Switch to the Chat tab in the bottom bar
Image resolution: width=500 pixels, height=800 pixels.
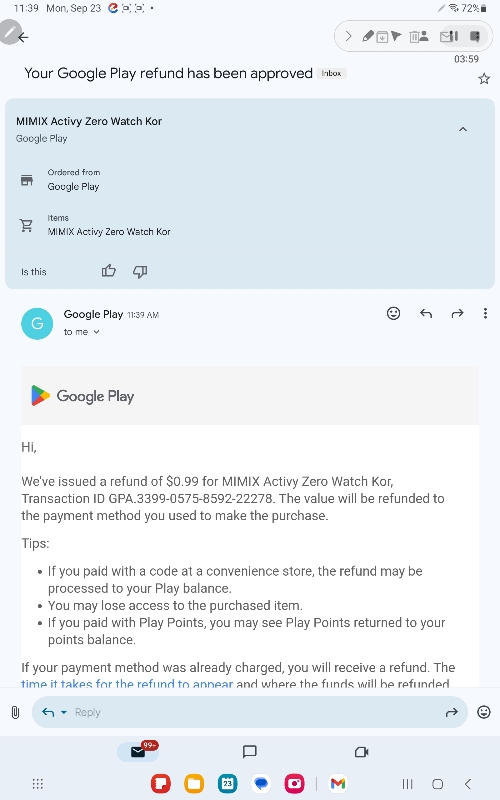point(249,752)
